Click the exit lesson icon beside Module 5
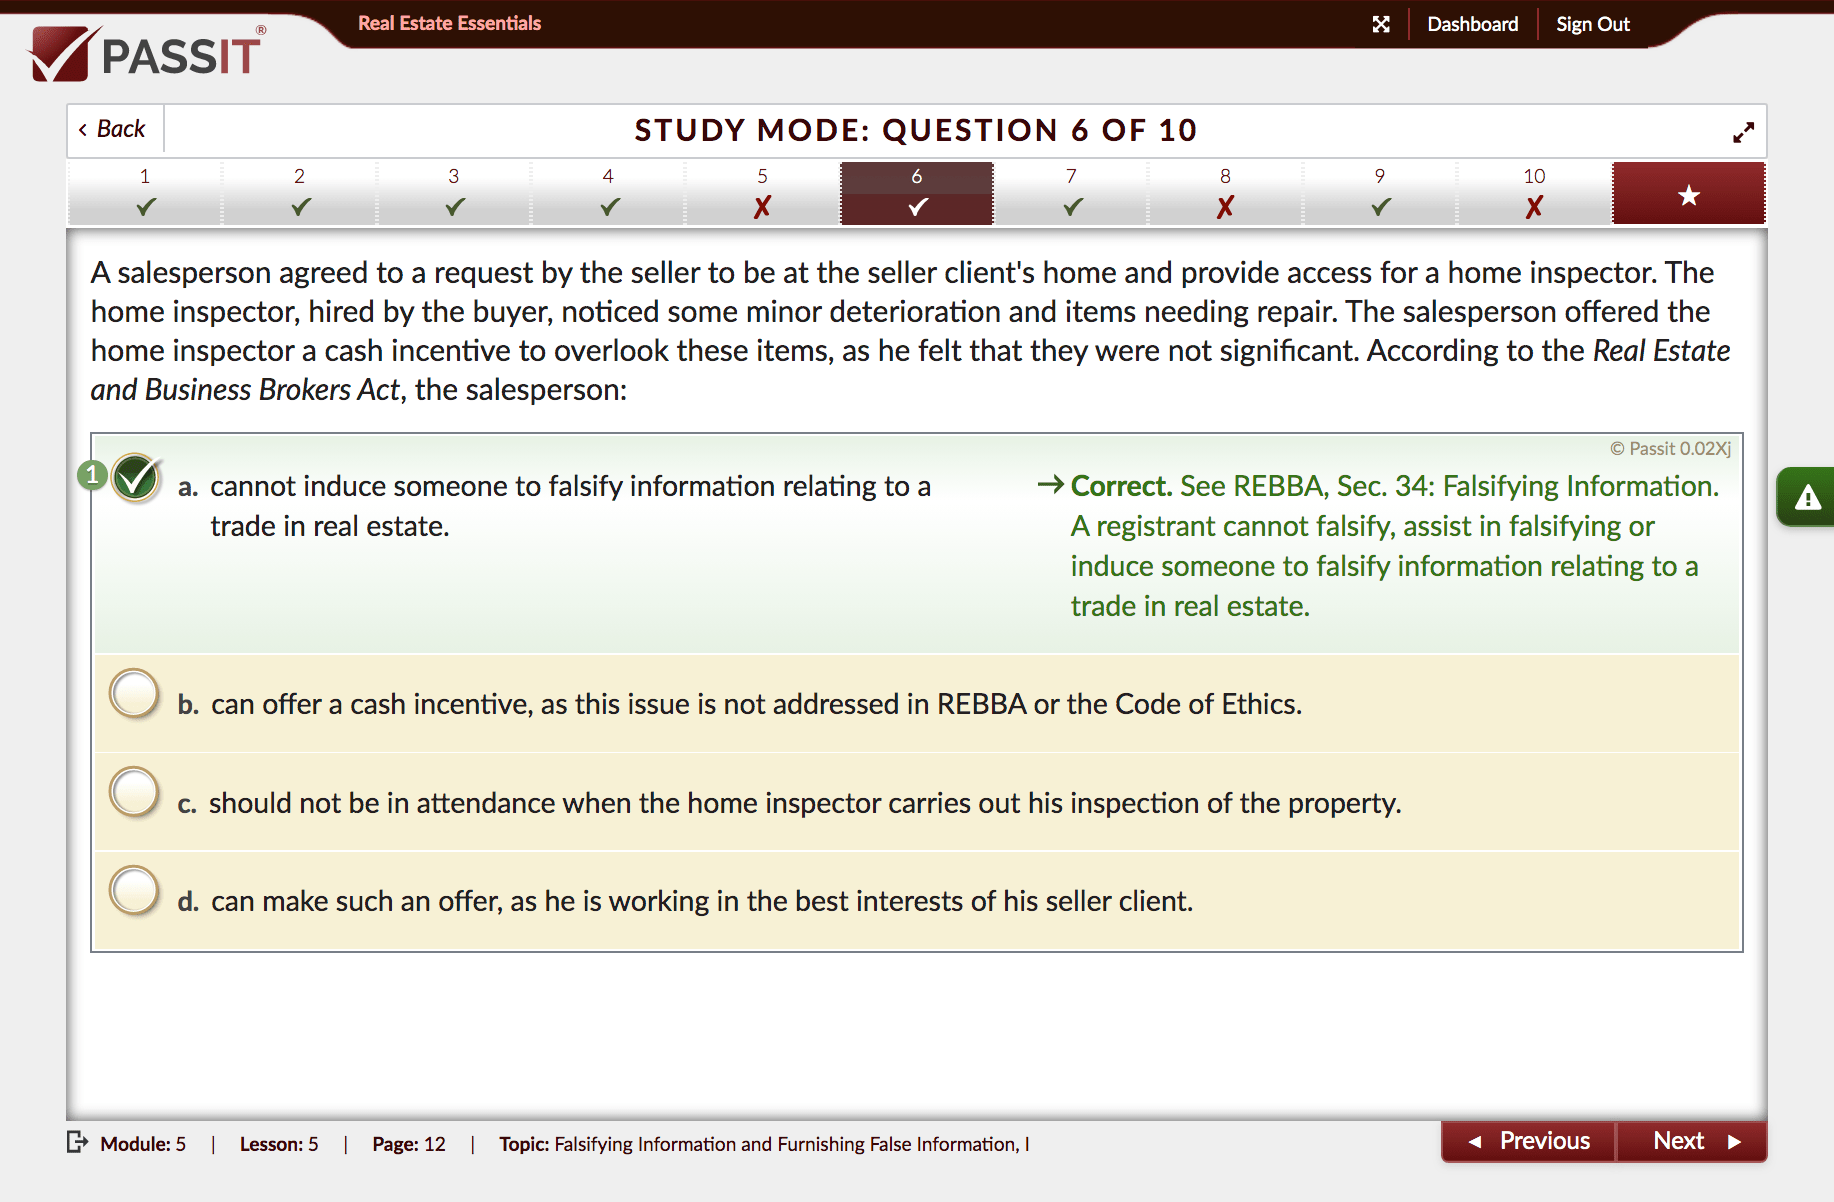This screenshot has height=1202, width=1834. point(77,1142)
